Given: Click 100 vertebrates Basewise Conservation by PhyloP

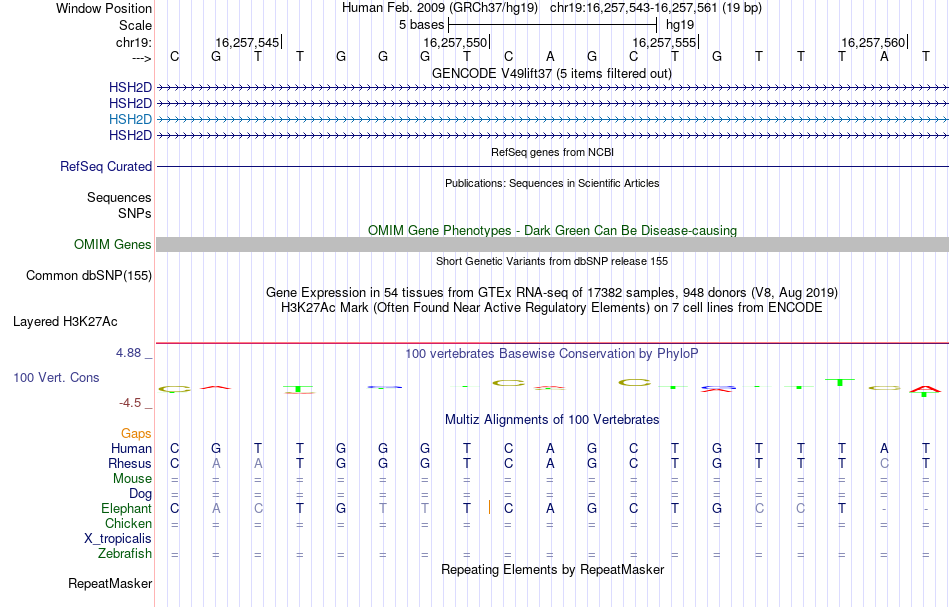Looking at the screenshot, I should pyautogui.click(x=552, y=354).
